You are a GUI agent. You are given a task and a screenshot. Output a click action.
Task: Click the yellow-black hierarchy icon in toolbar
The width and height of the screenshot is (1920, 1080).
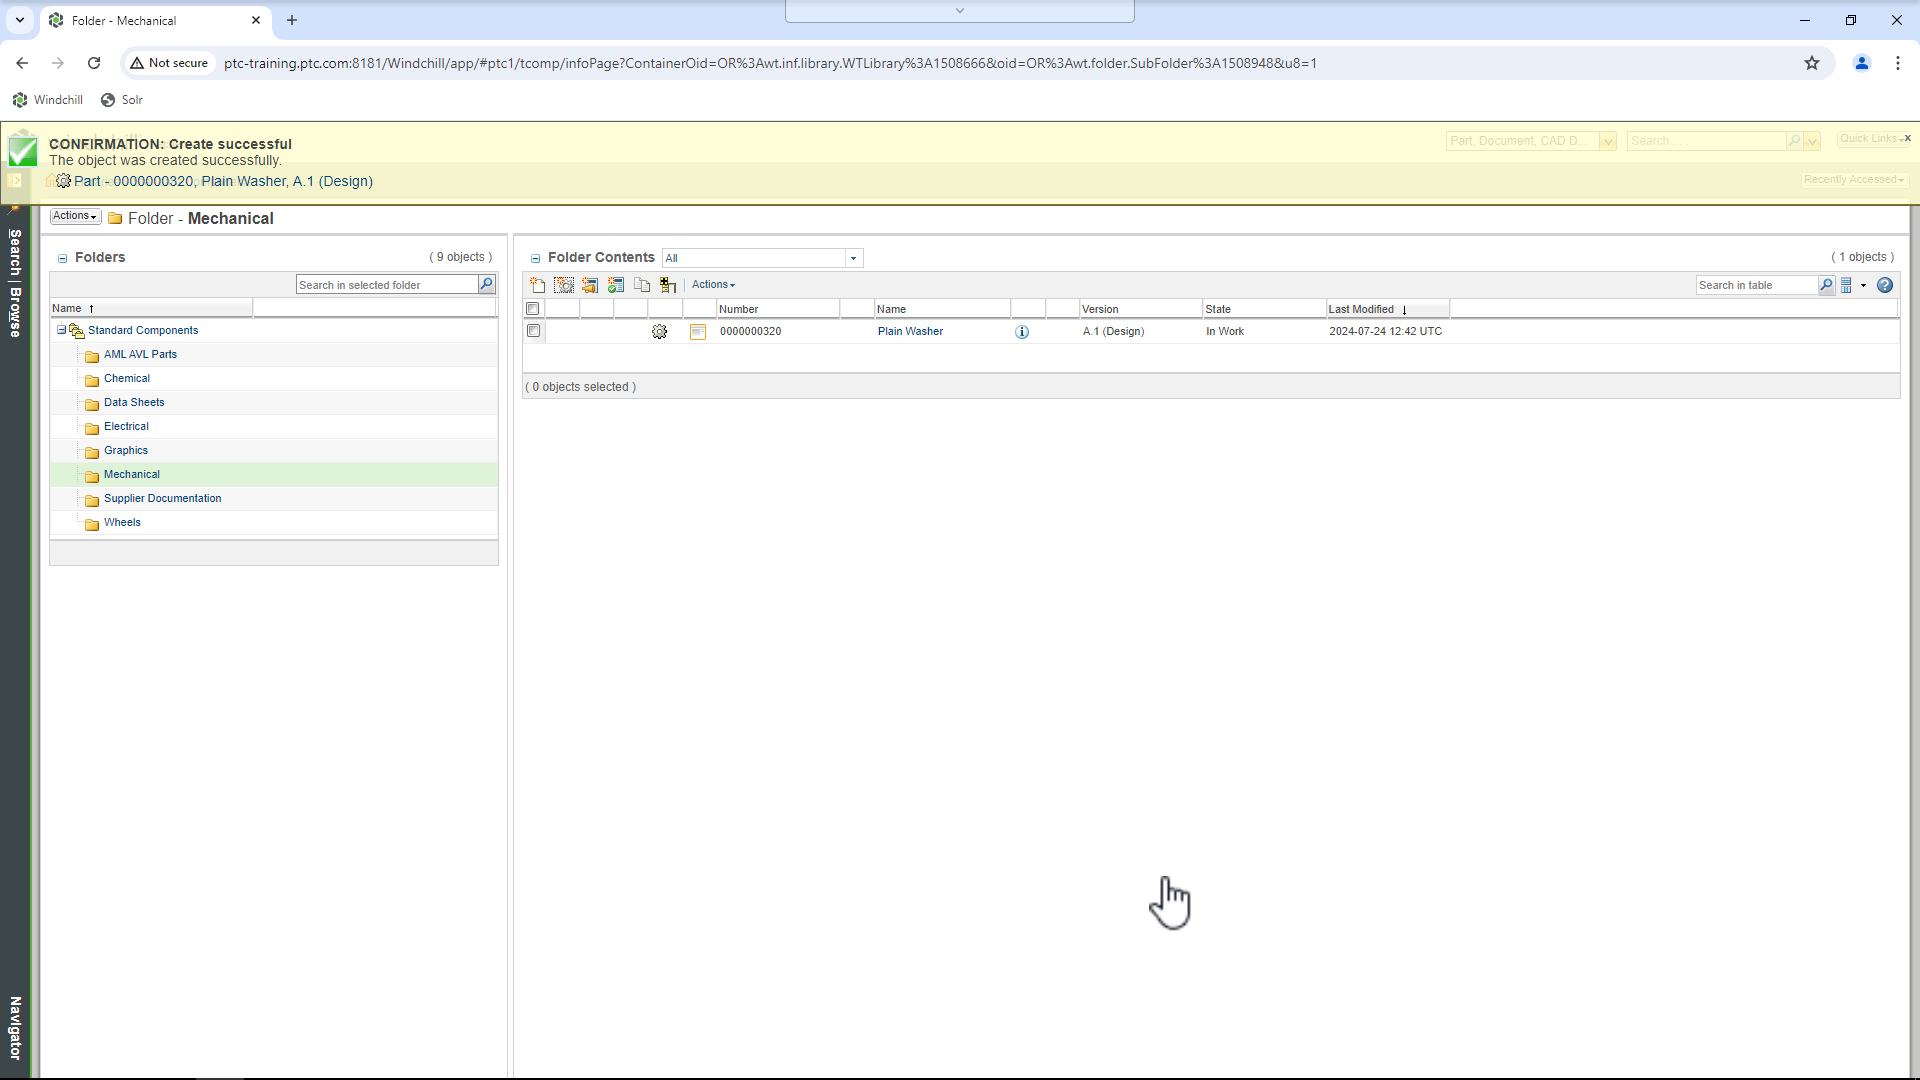click(x=668, y=285)
